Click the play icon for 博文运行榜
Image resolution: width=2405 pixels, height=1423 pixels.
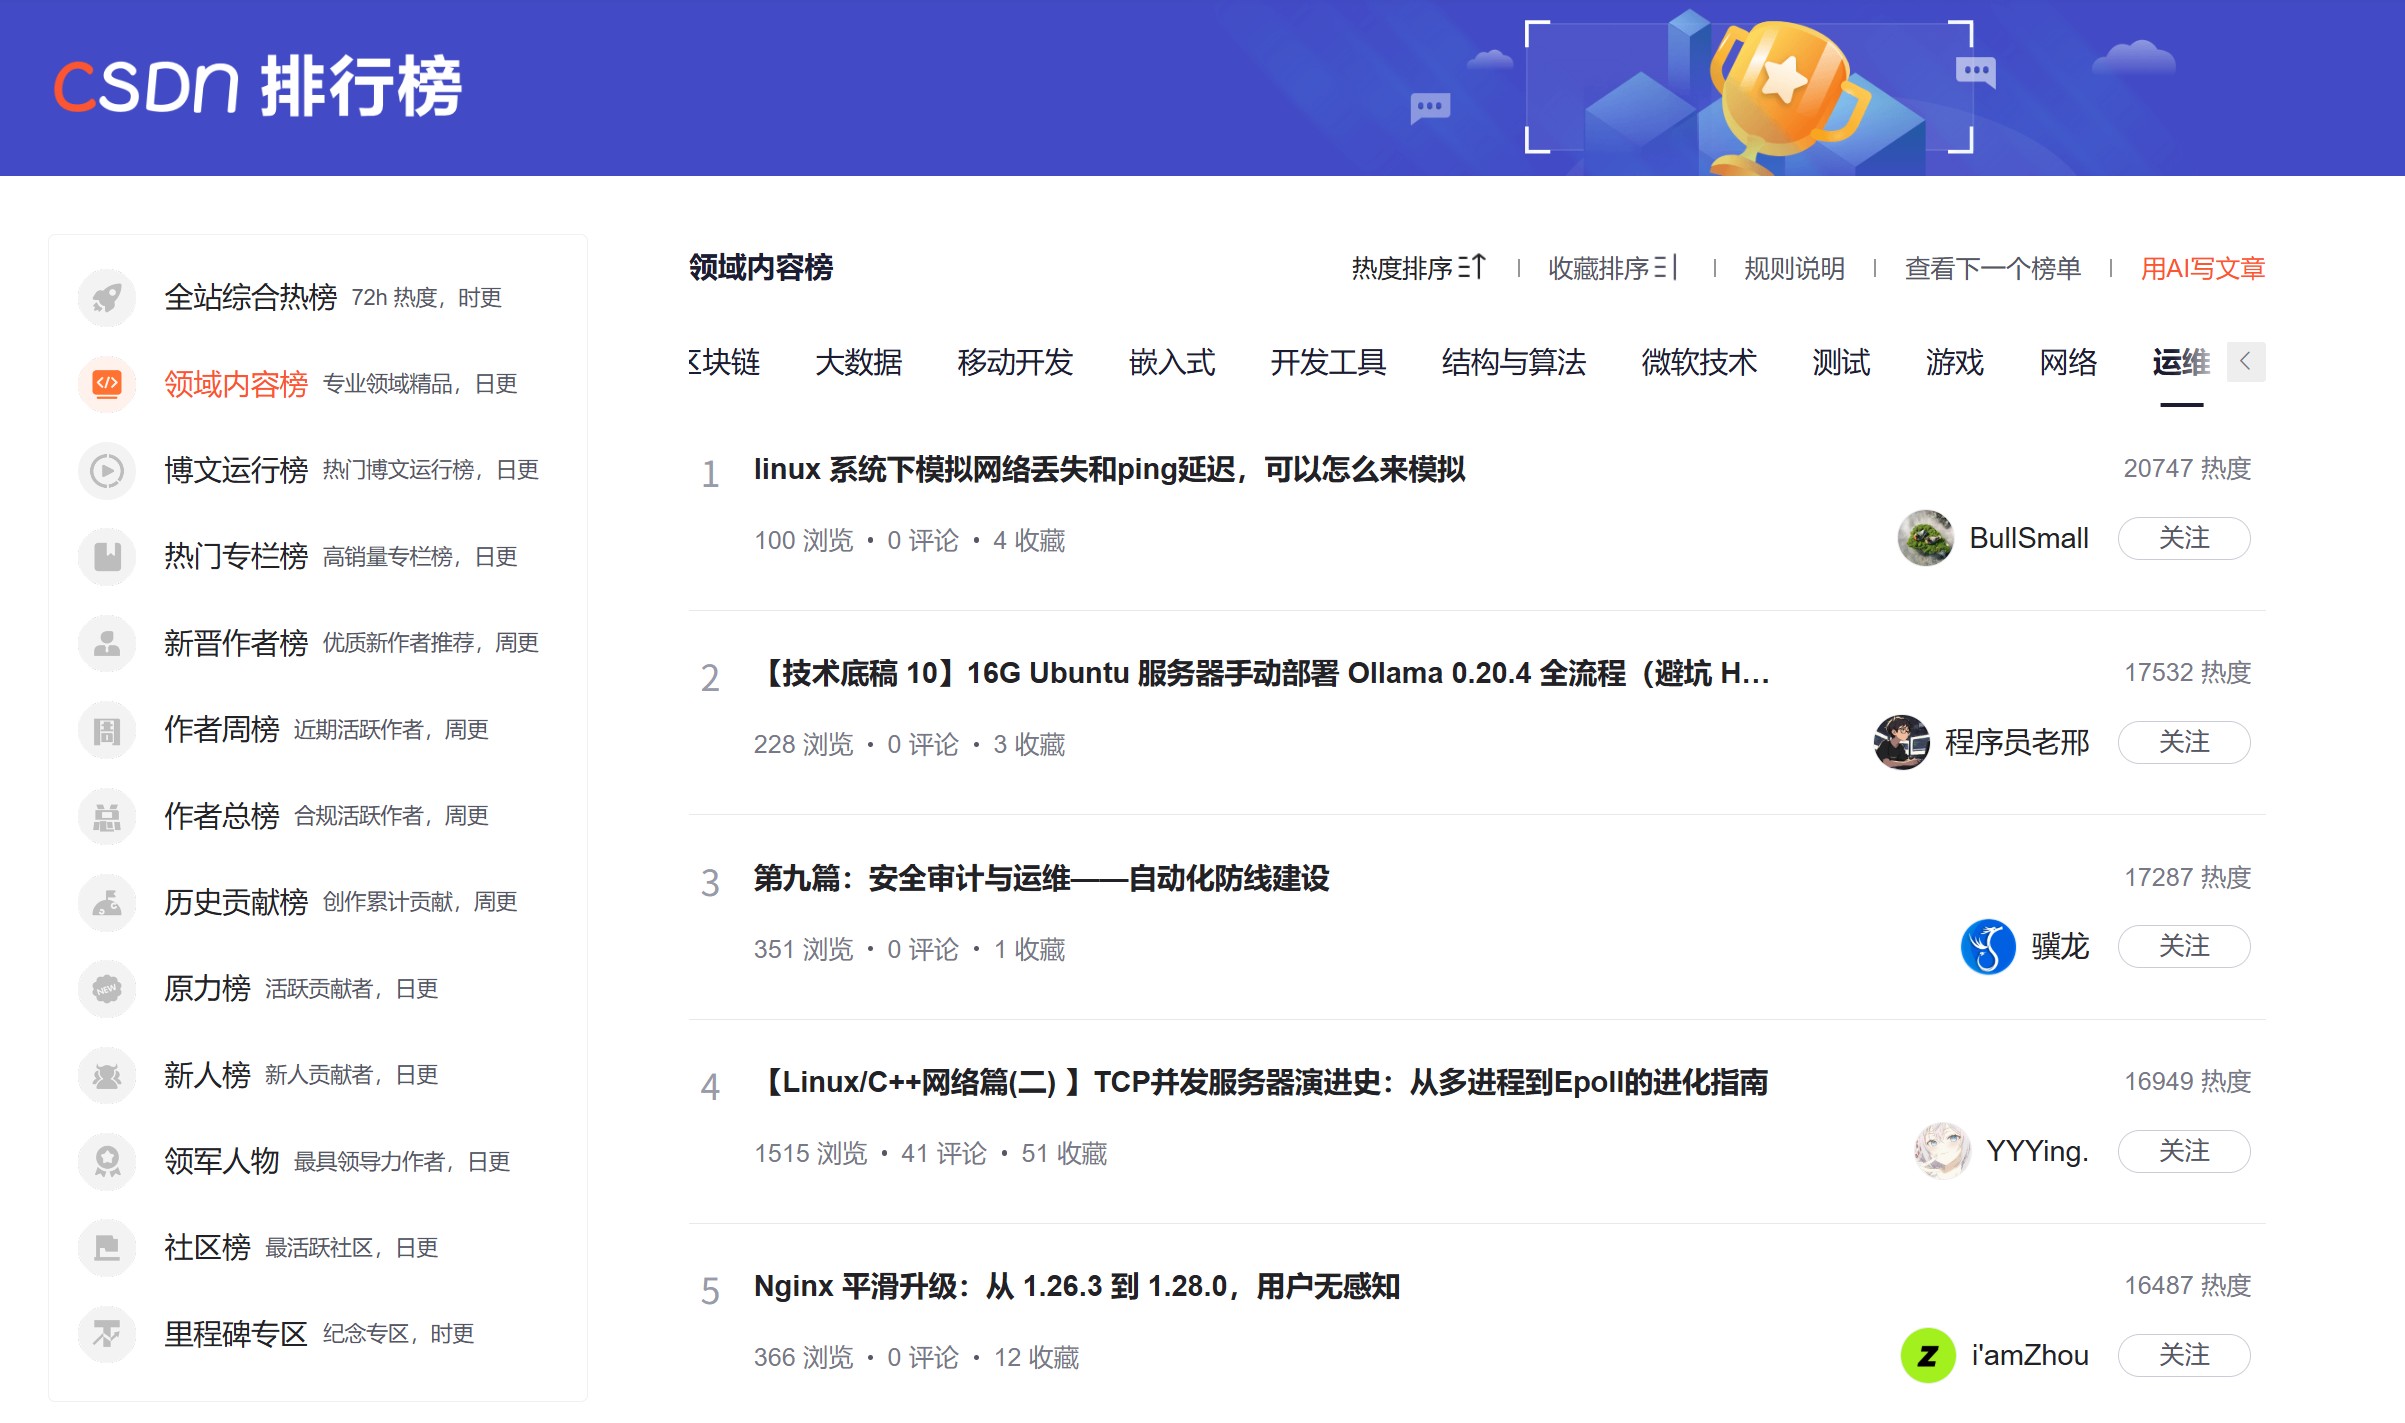tap(107, 470)
